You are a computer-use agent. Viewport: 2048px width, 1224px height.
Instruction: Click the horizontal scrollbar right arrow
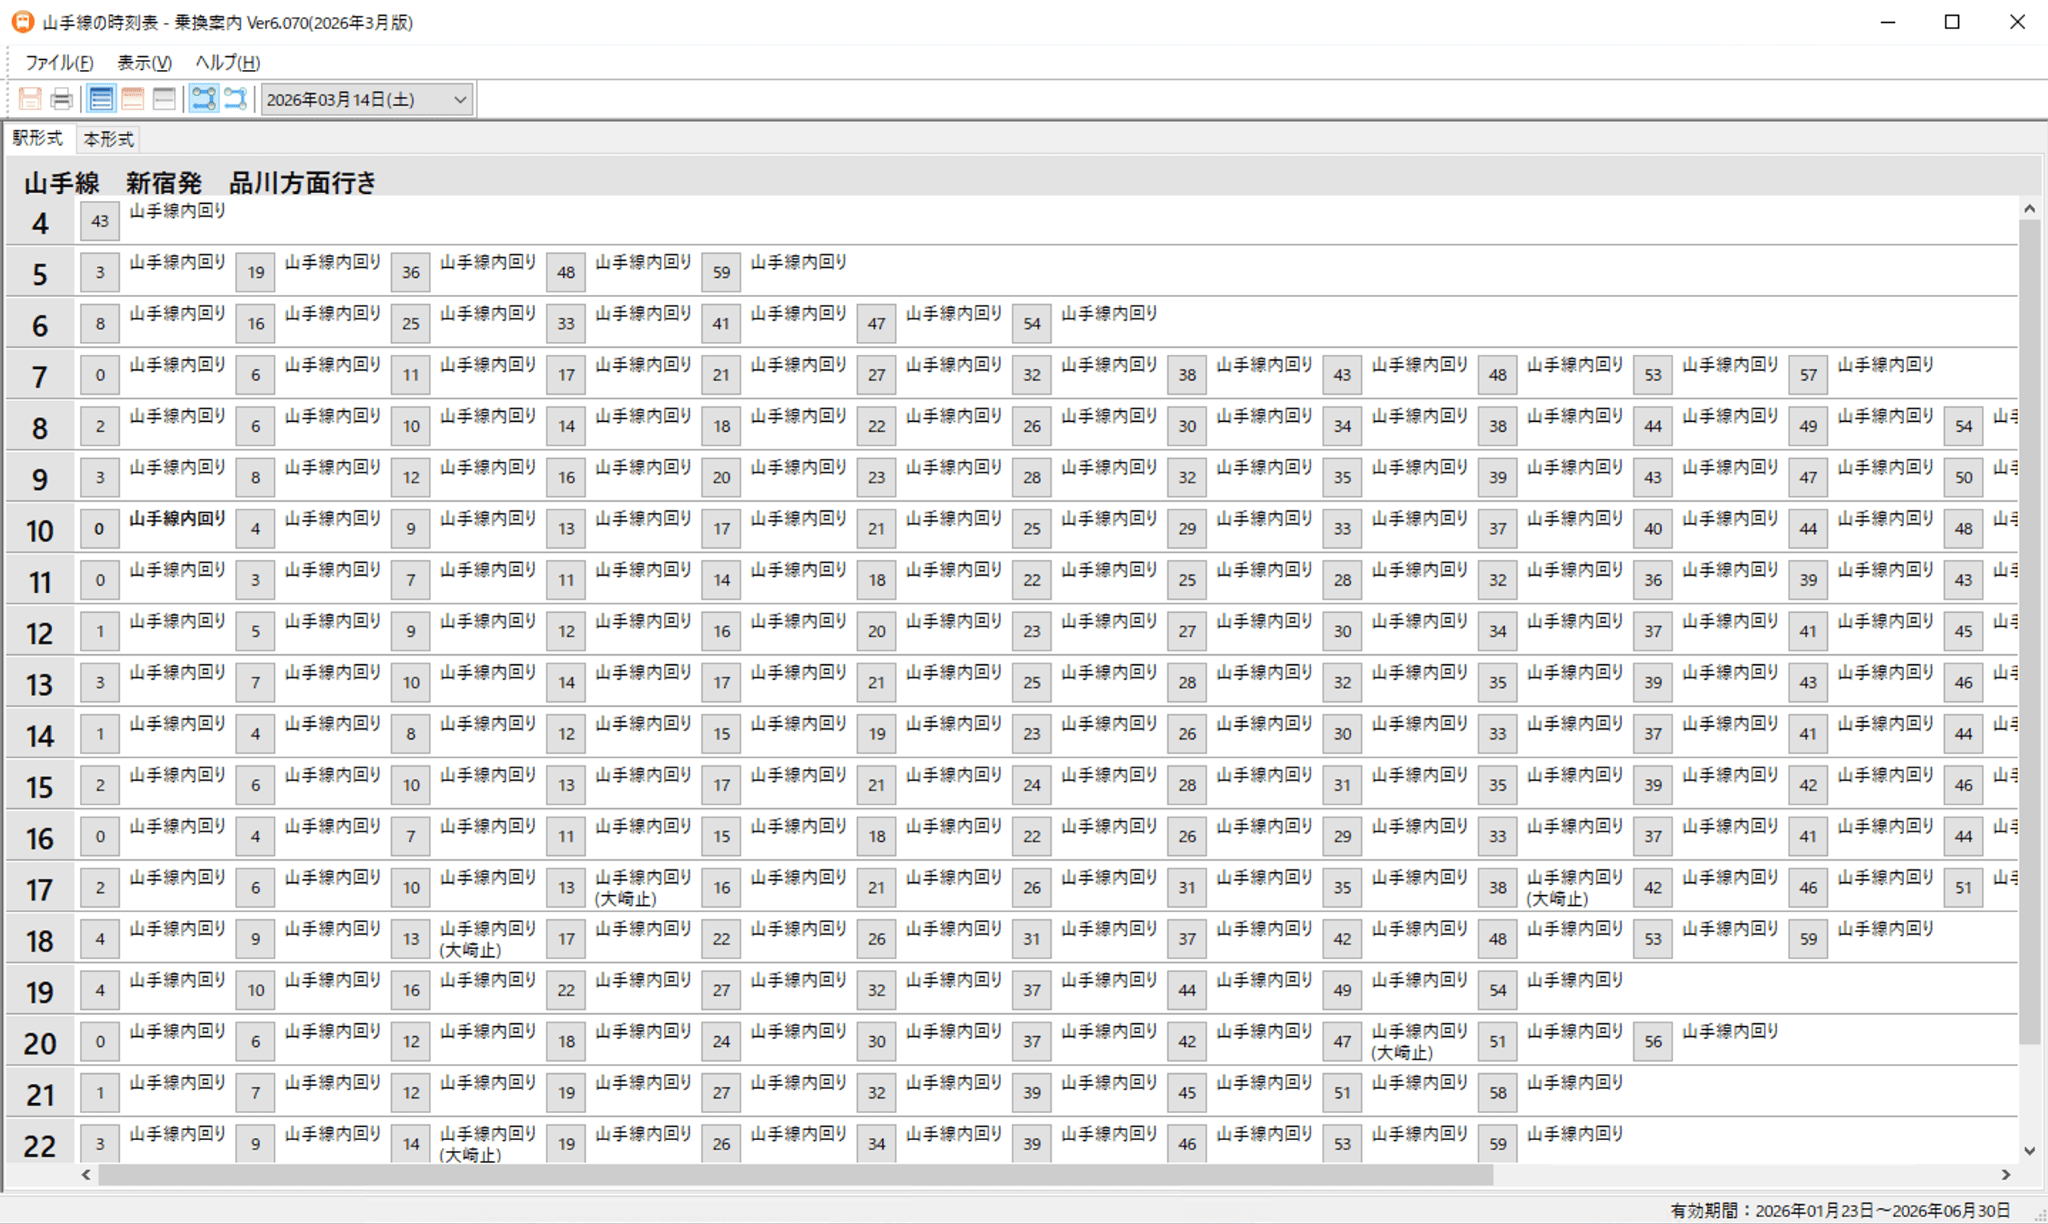point(2005,1174)
